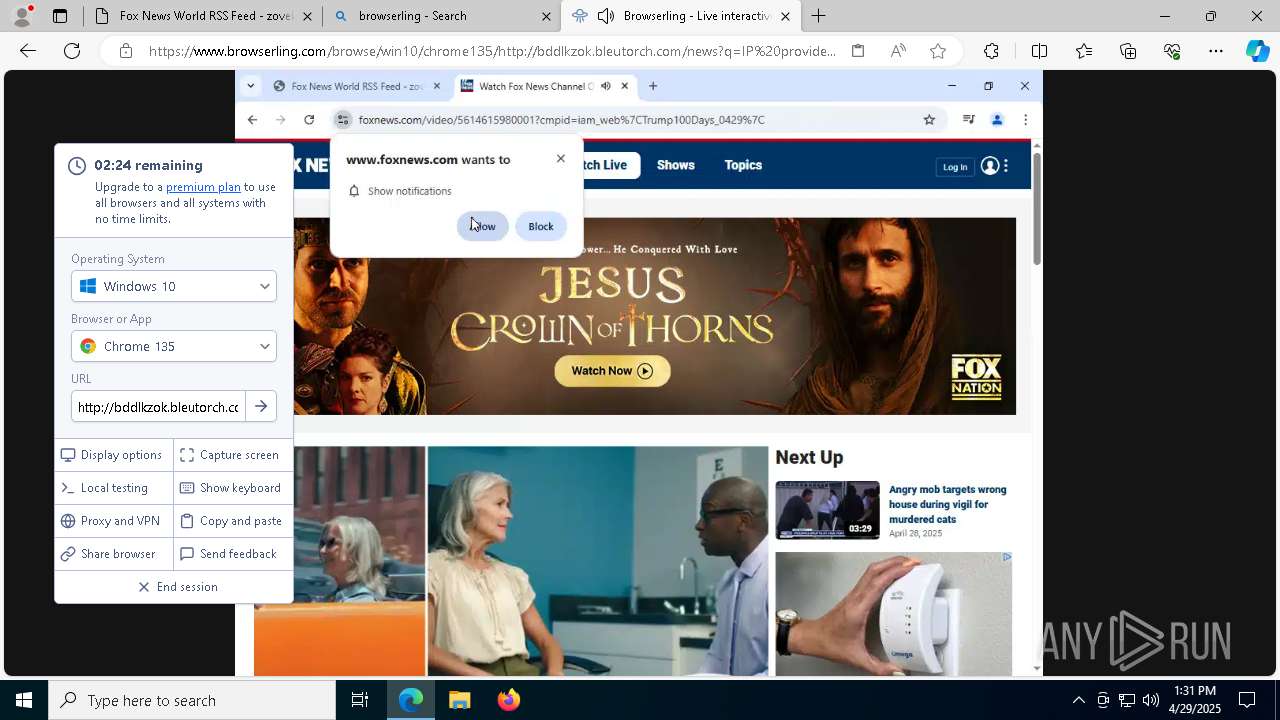Screen dimensions: 1280x720
Task: Open Edge extensions puzzle icon
Action: point(991,51)
